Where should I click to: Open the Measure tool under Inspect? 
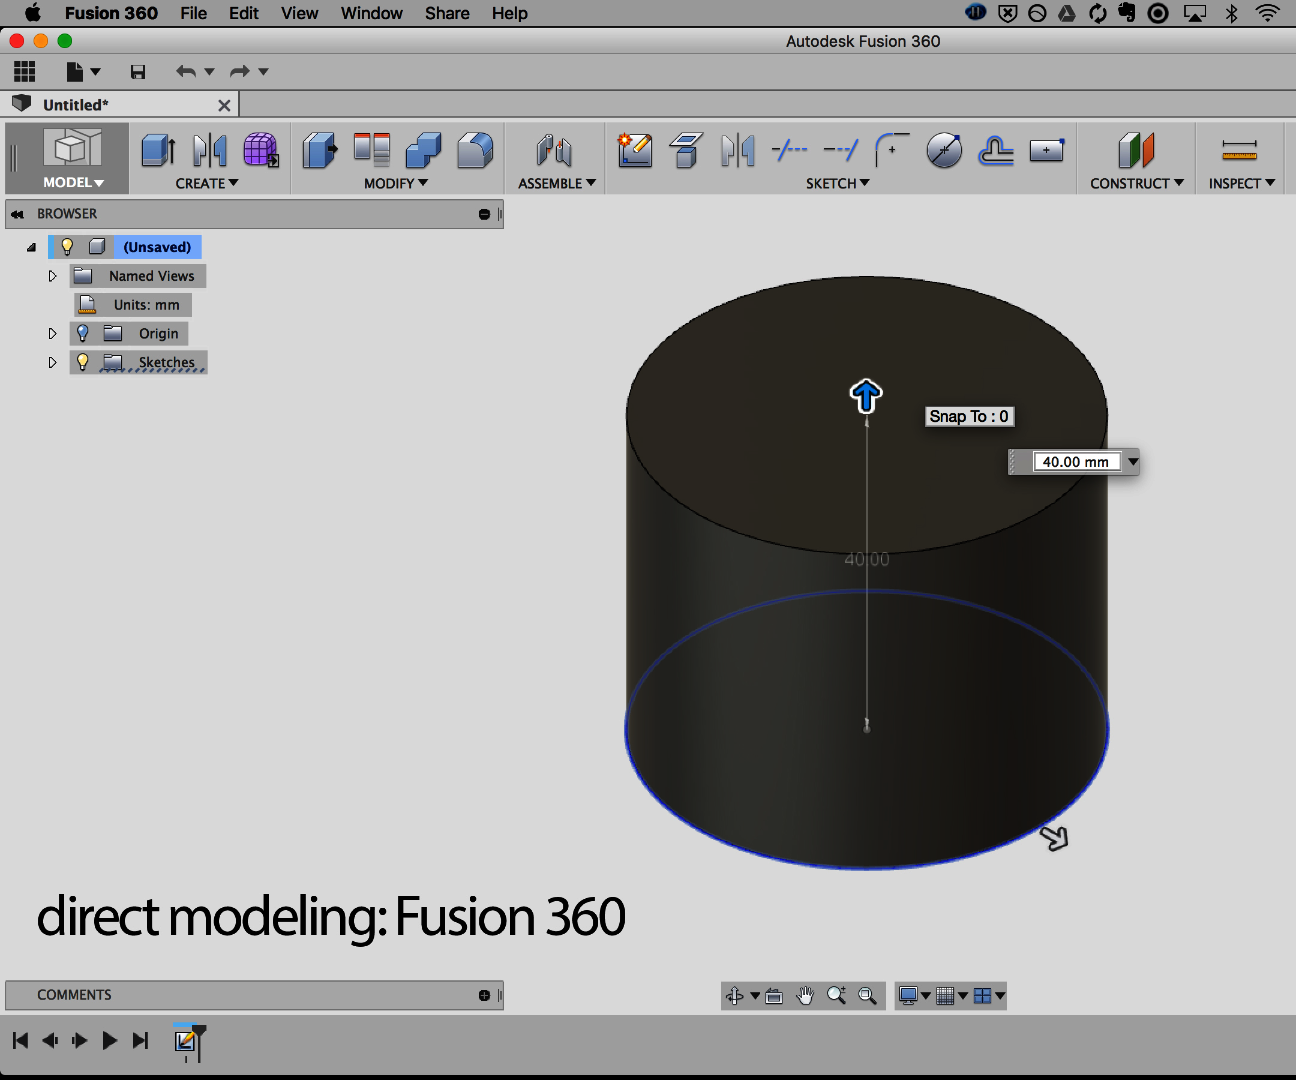pyautogui.click(x=1240, y=150)
